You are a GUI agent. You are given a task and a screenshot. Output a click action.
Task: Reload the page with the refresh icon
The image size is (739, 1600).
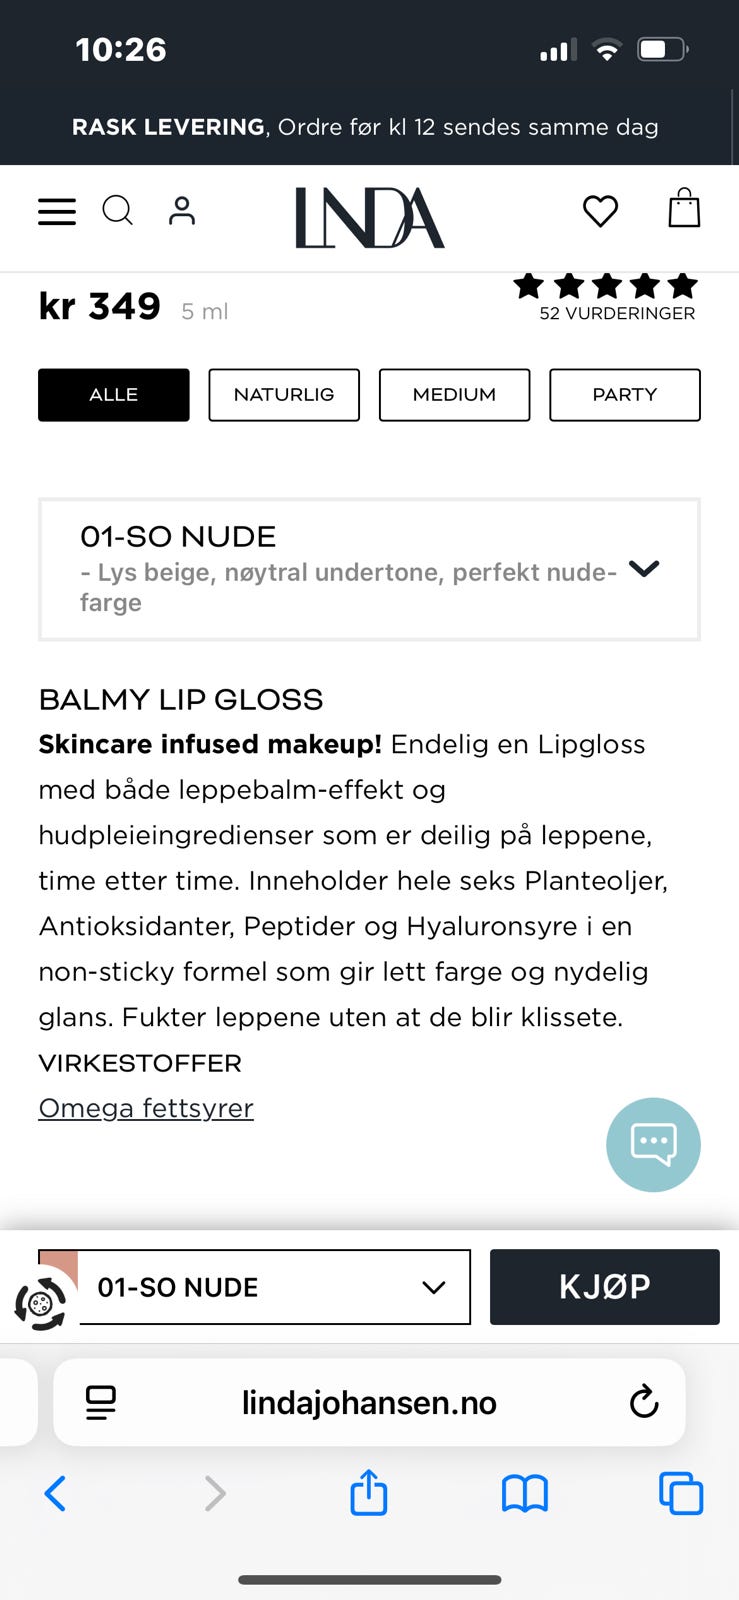coord(643,1402)
